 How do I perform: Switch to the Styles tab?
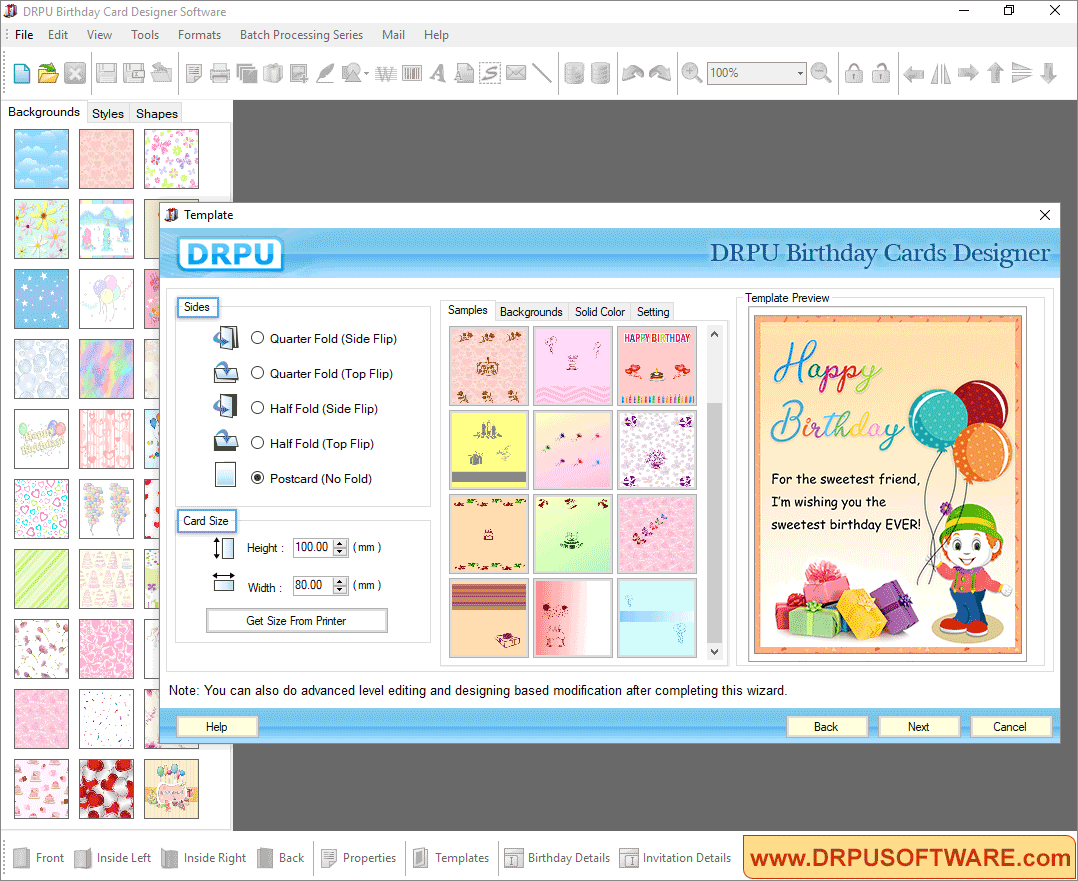[x=108, y=113]
